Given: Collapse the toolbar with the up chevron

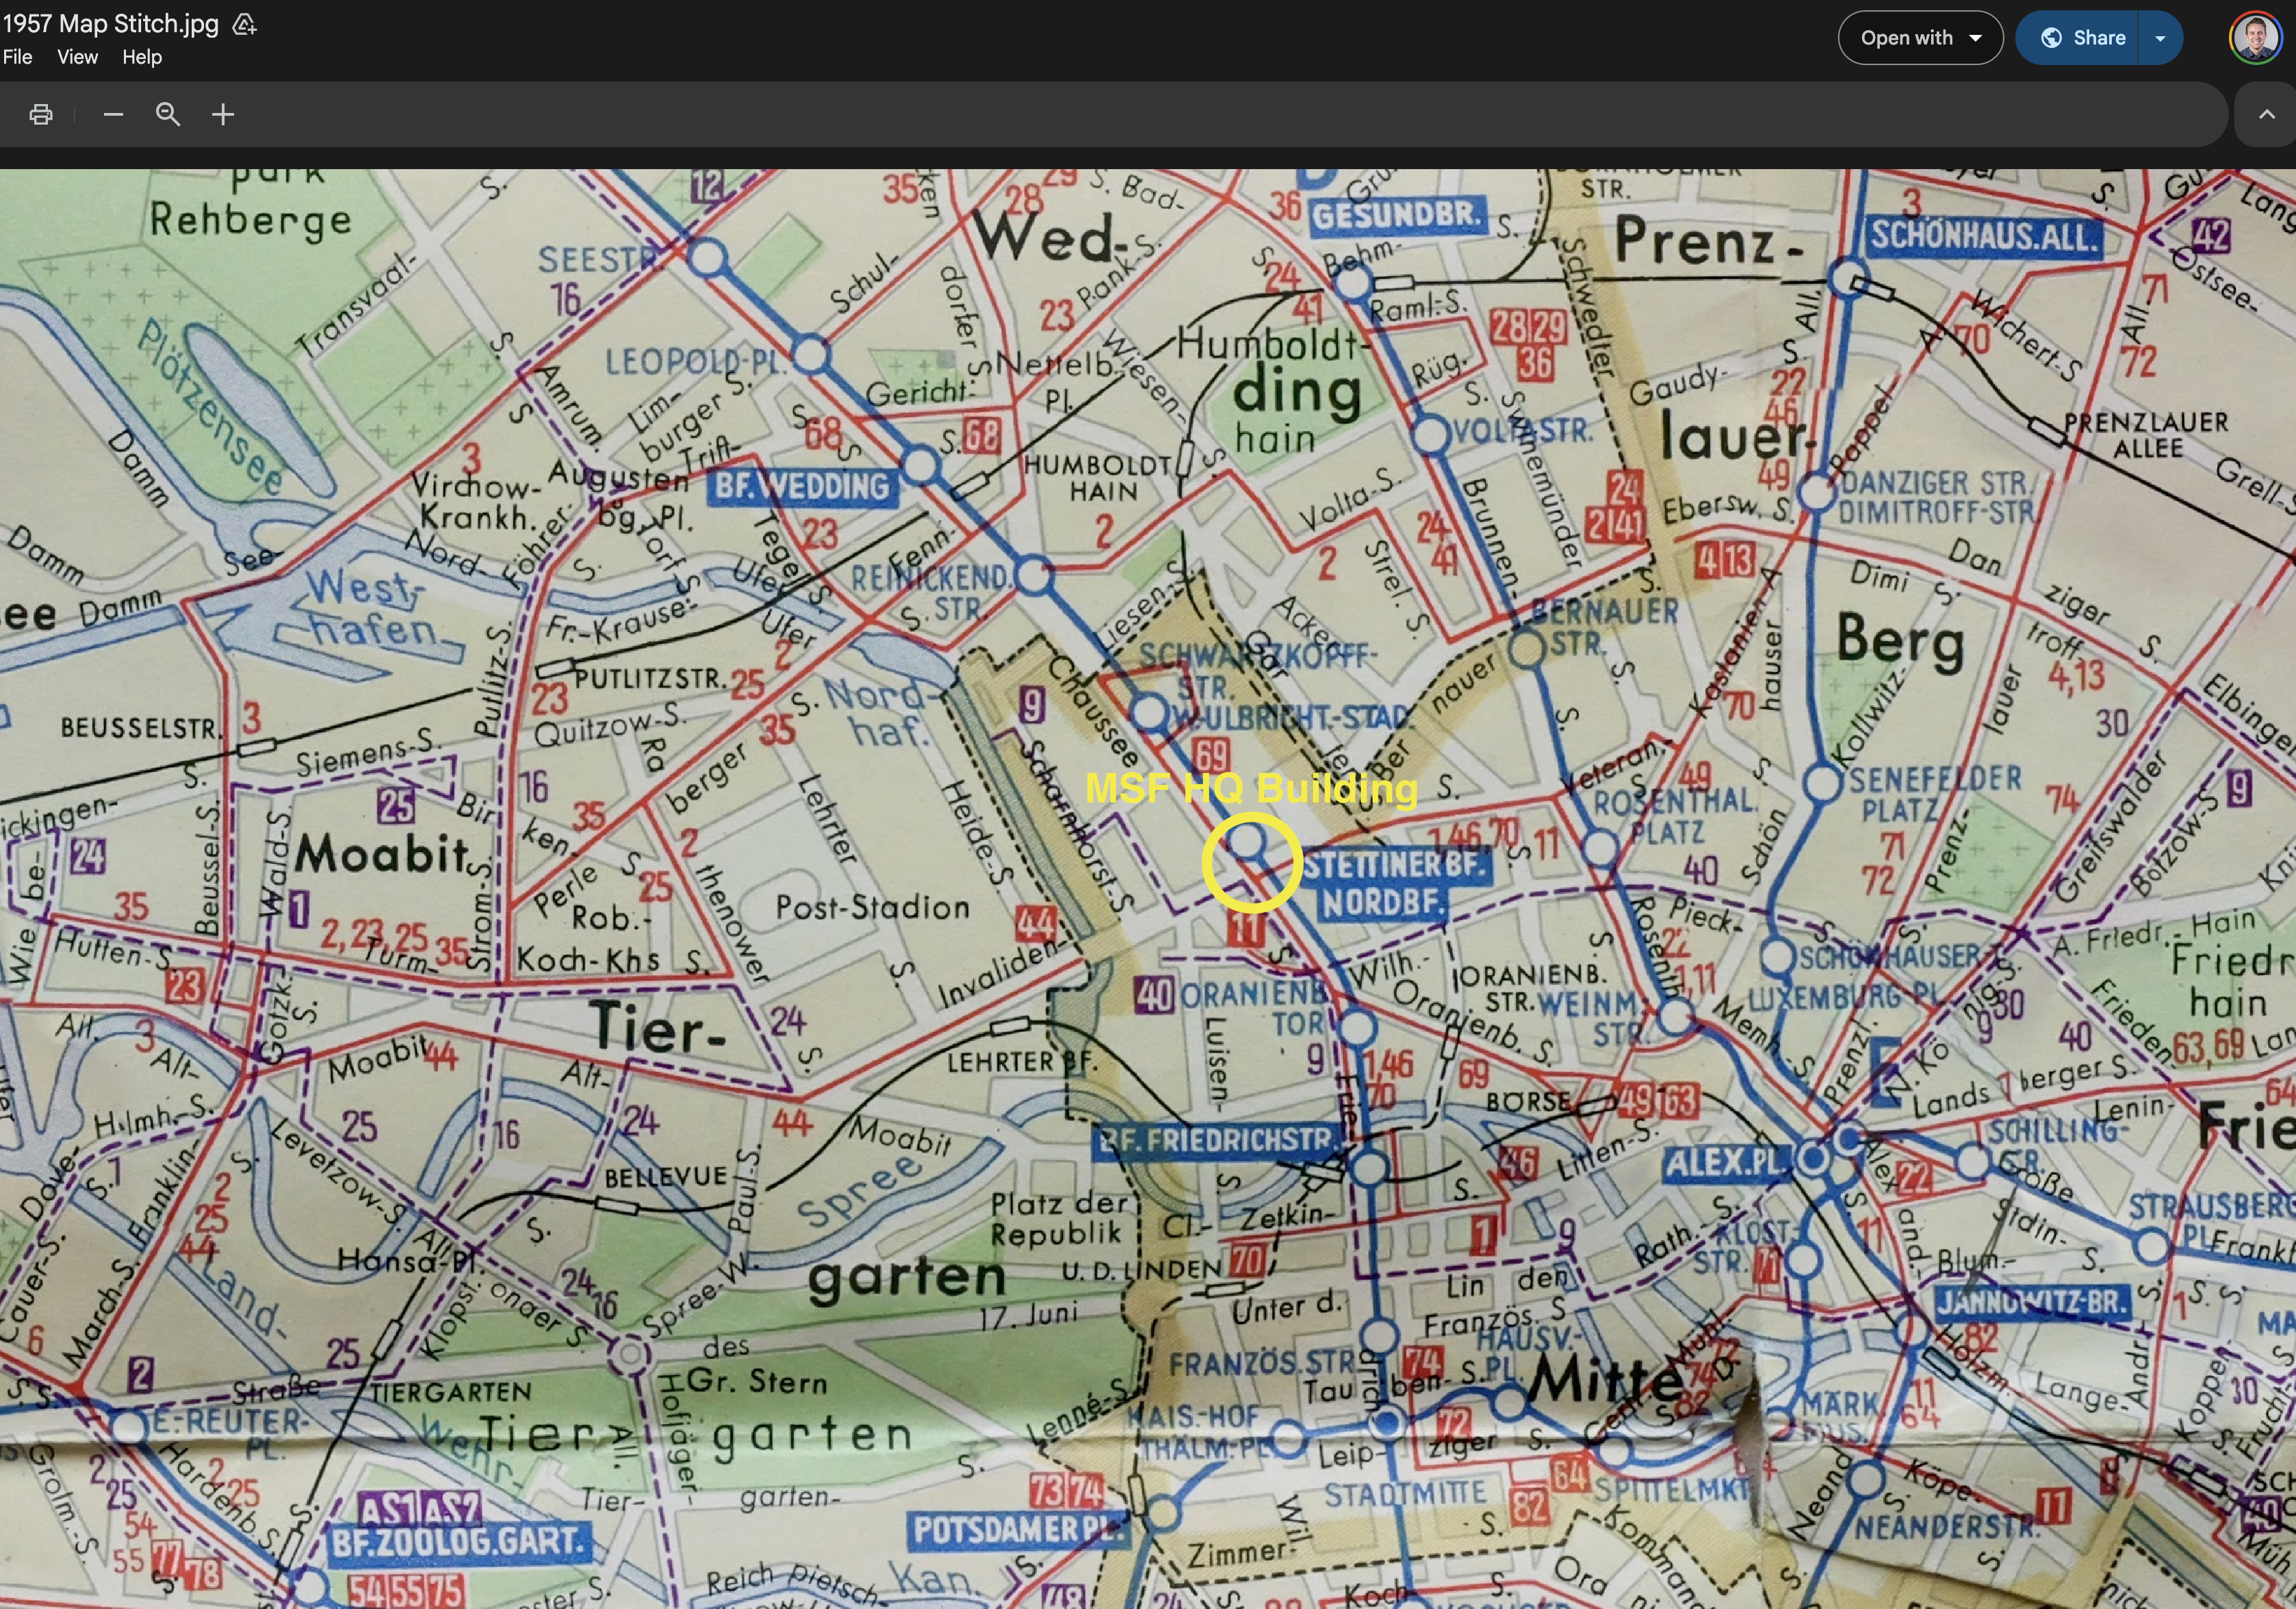Looking at the screenshot, I should coord(2266,114).
